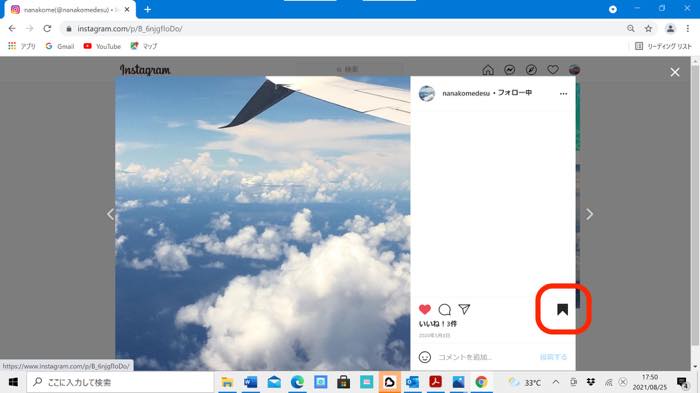
Task: Close the post overlay with X
Action: coord(675,72)
